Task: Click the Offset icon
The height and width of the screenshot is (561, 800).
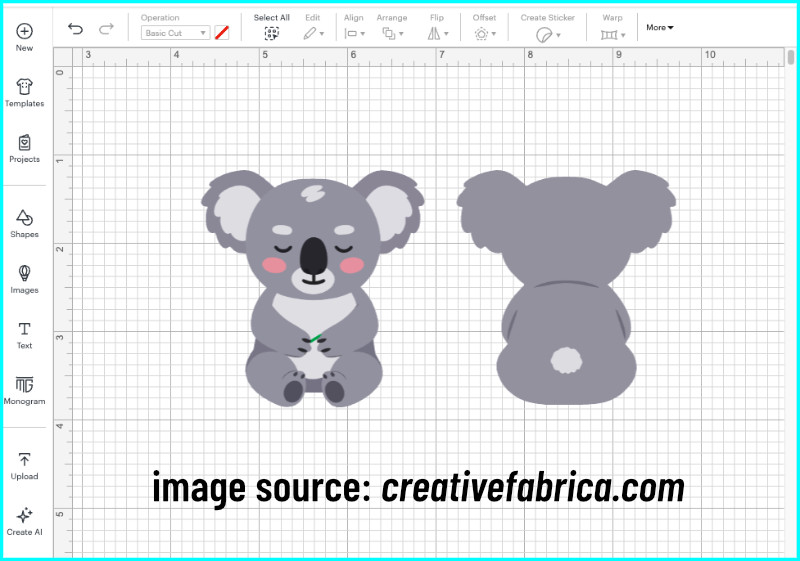Action: tap(481, 34)
